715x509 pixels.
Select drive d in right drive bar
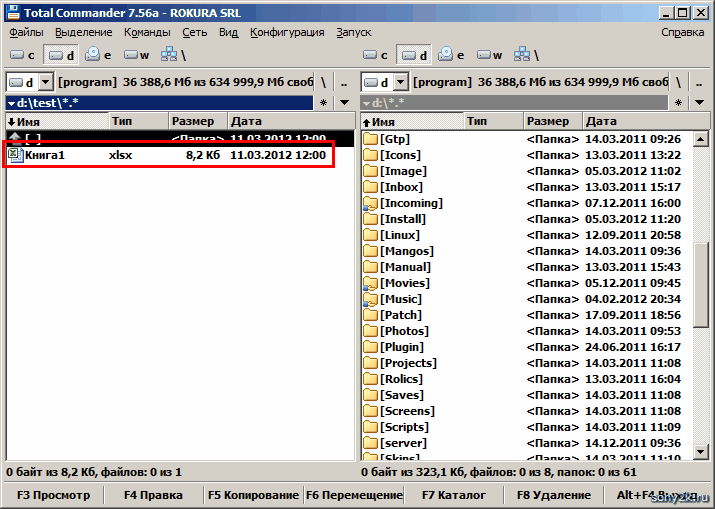tap(414, 55)
